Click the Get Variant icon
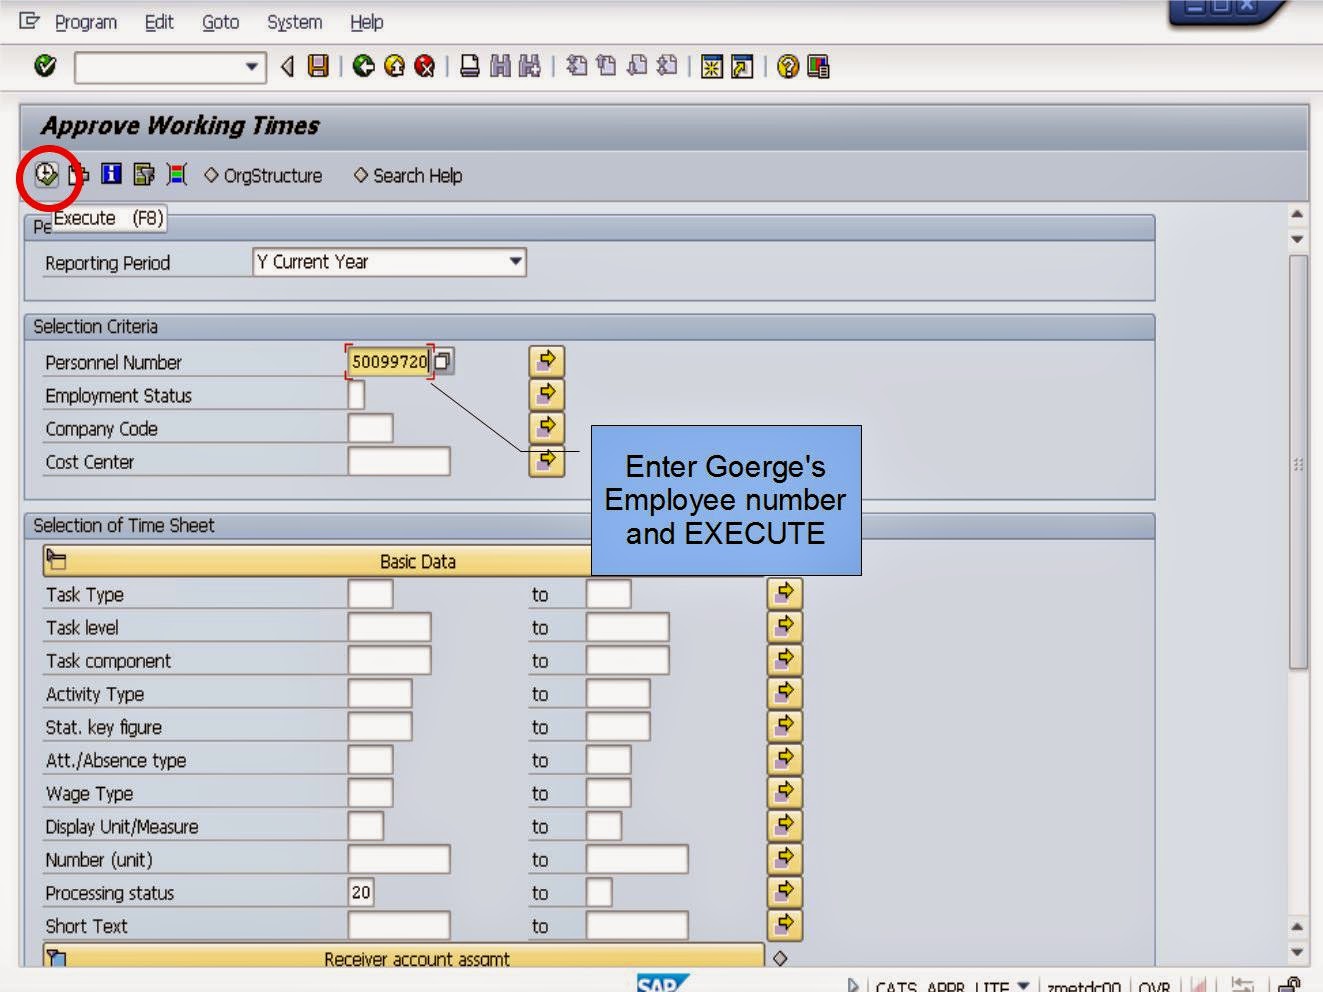The height and width of the screenshot is (992, 1323). pyautogui.click(x=79, y=174)
